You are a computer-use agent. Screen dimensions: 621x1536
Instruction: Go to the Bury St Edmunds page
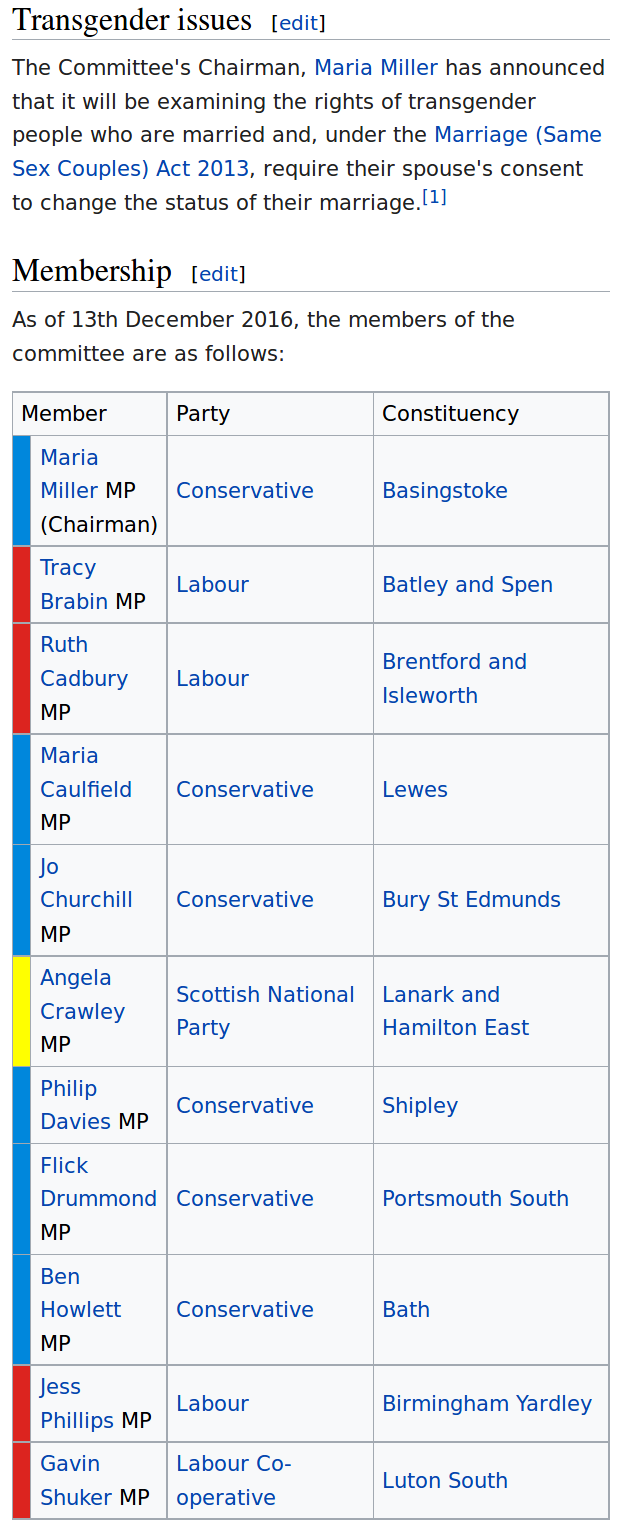pyautogui.click(x=471, y=900)
